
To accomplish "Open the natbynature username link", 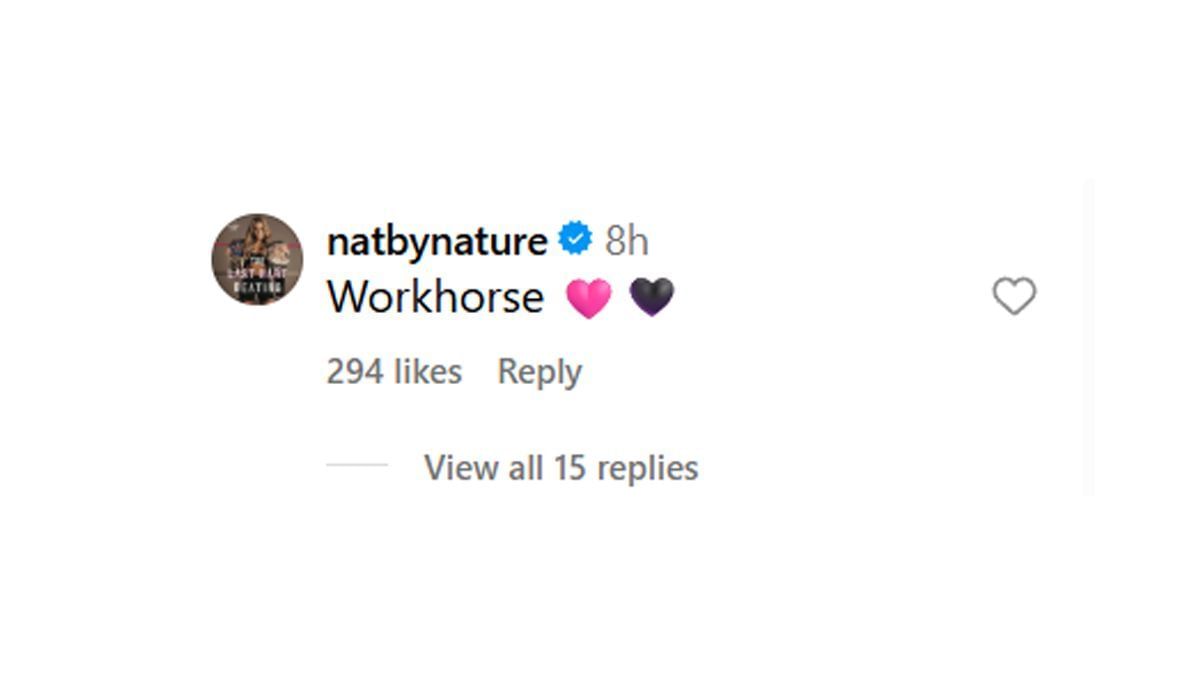I will coord(437,241).
